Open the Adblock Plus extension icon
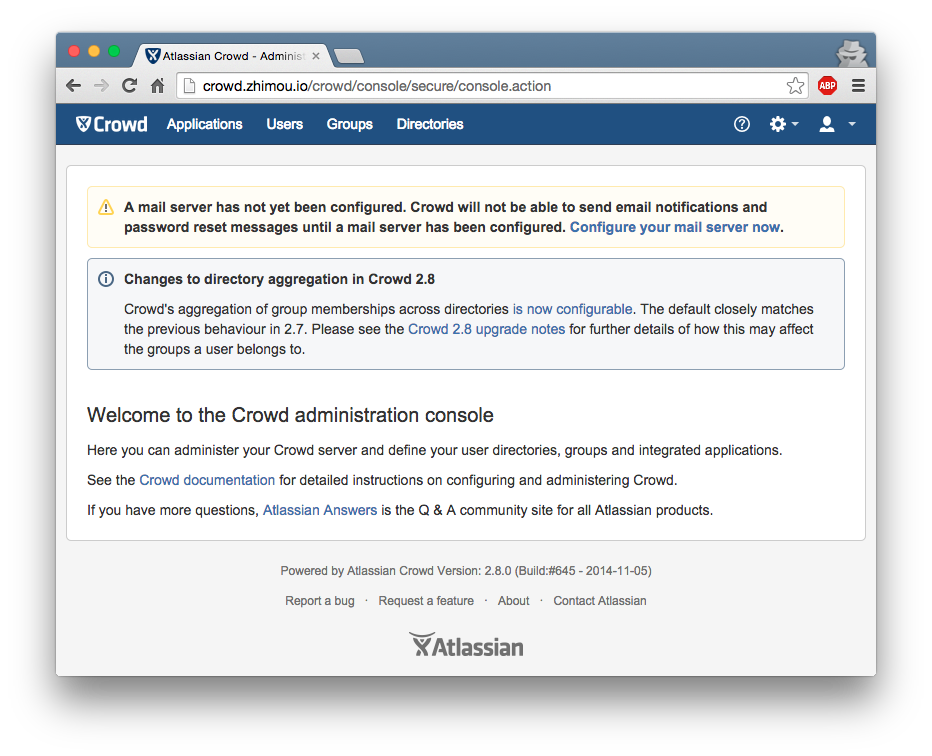This screenshot has width=932, height=756. [x=827, y=86]
